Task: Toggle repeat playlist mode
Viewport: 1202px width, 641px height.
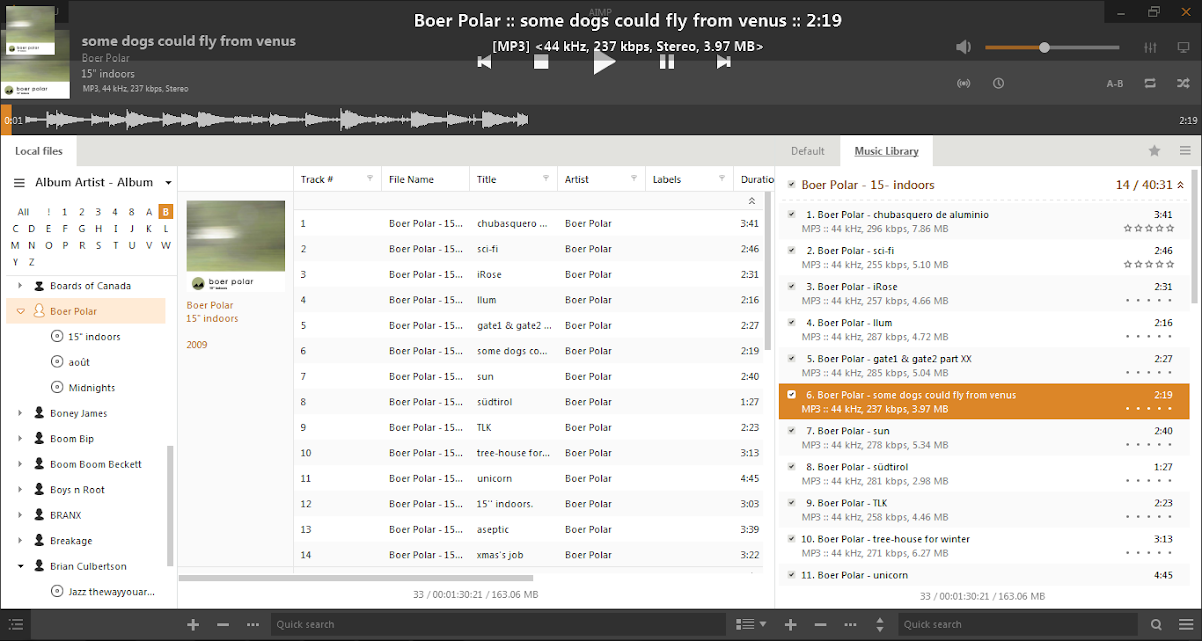Action: coord(1150,83)
